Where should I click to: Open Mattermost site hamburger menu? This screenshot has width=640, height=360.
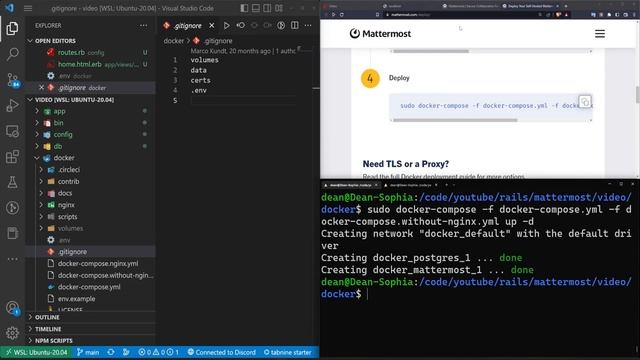pos(600,33)
